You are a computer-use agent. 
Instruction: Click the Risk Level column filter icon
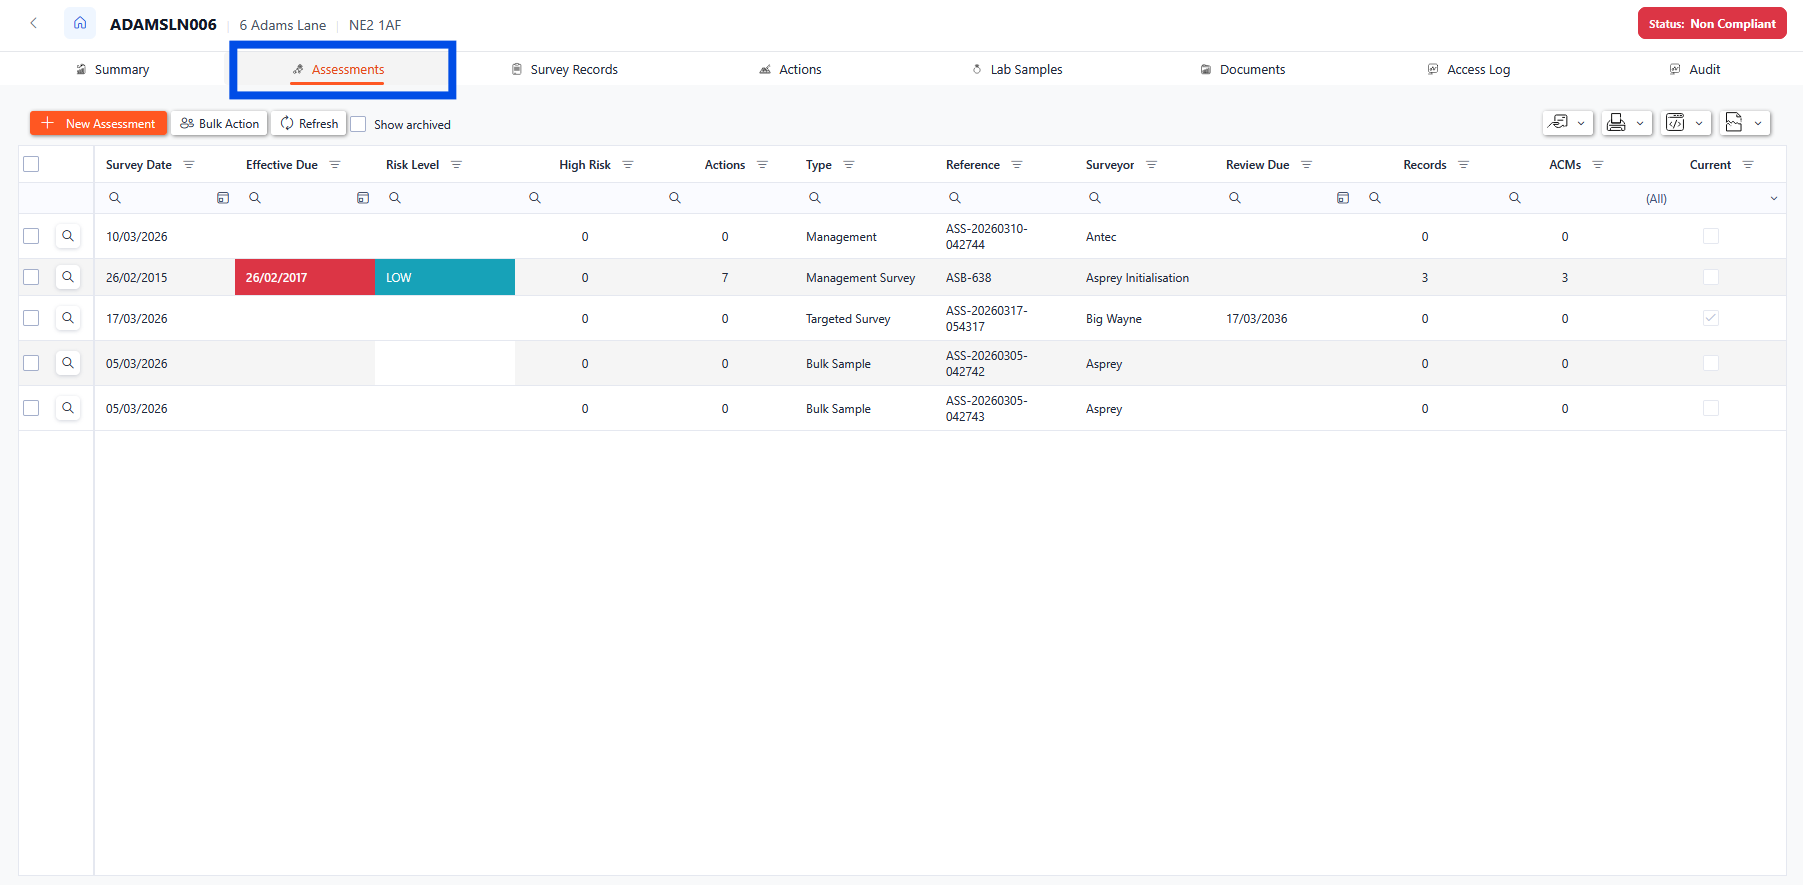[x=456, y=165]
